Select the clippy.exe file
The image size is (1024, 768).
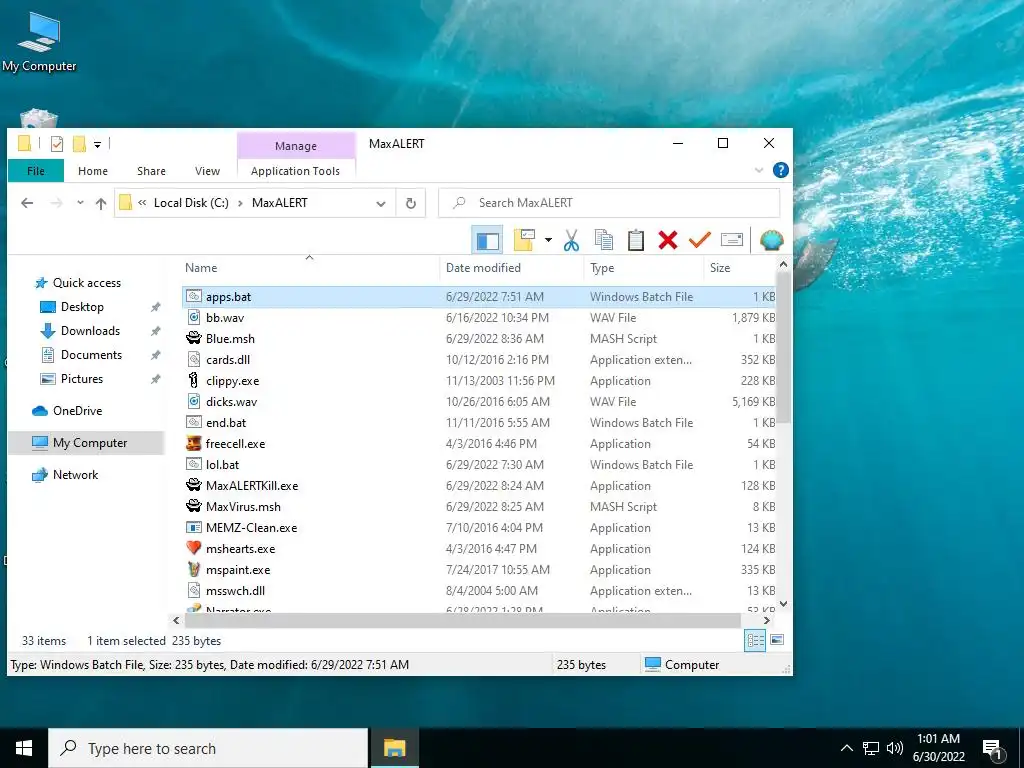tap(478, 381)
